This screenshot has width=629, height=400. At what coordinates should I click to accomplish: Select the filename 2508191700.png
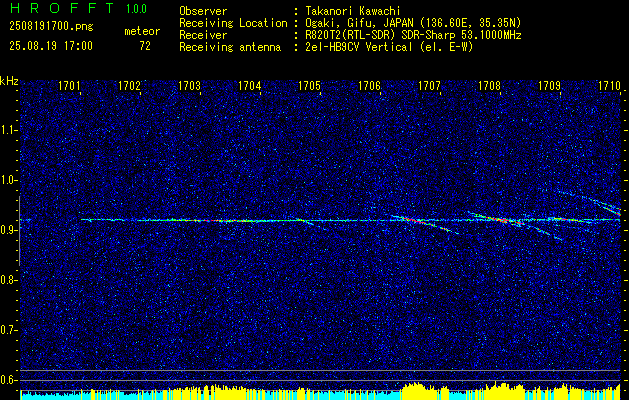pos(51,27)
